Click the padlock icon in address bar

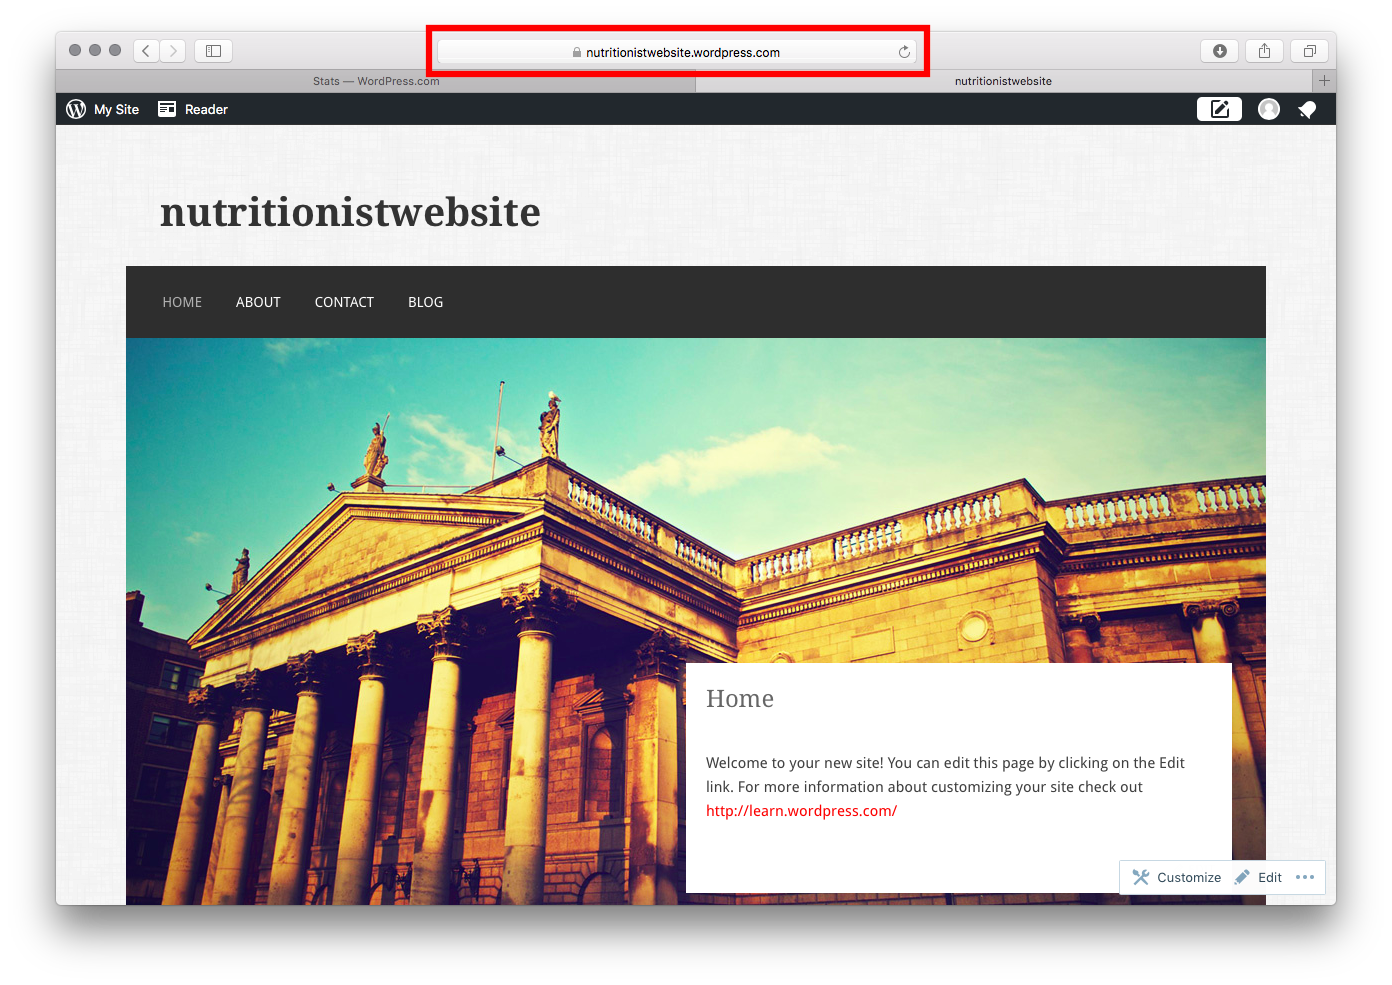point(577,52)
